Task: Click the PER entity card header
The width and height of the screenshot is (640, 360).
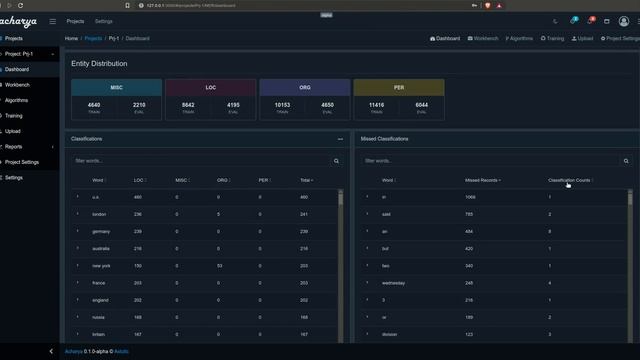Action: tap(399, 88)
